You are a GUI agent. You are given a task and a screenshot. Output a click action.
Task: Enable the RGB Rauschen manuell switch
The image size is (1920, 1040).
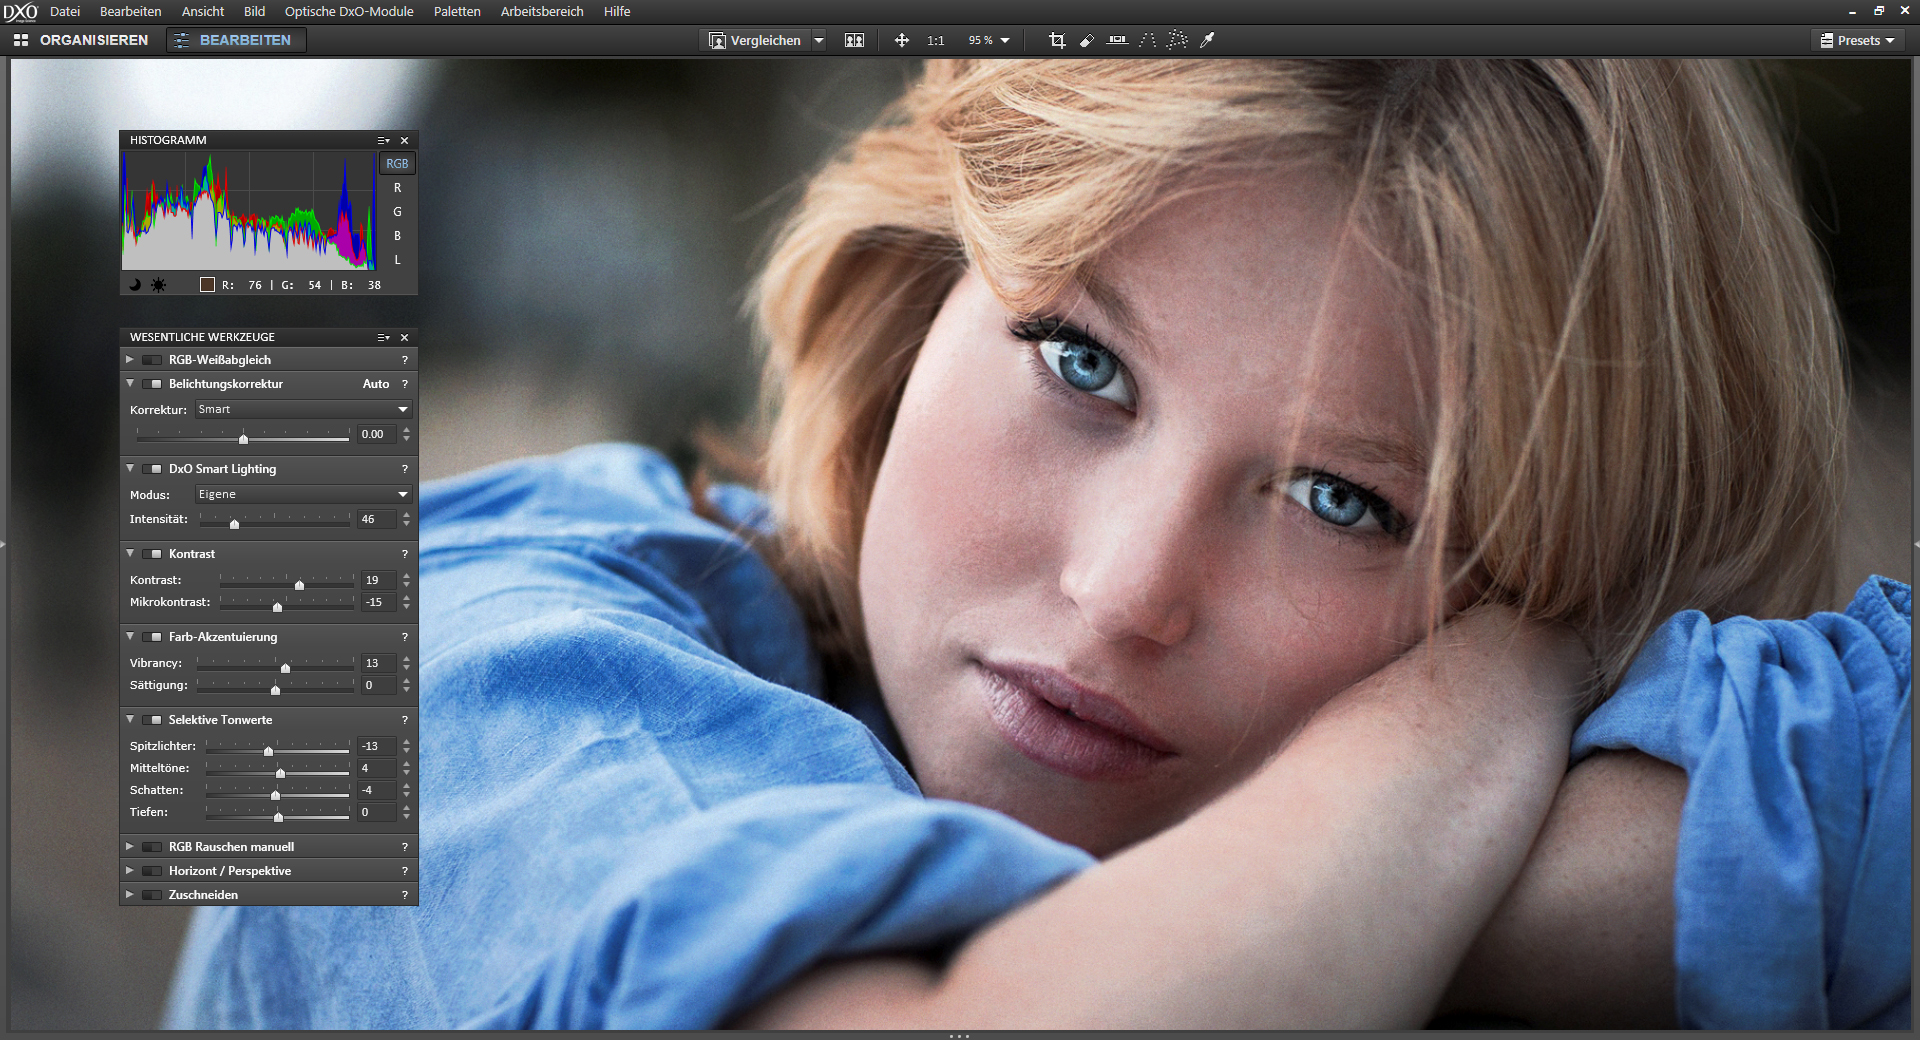click(153, 847)
